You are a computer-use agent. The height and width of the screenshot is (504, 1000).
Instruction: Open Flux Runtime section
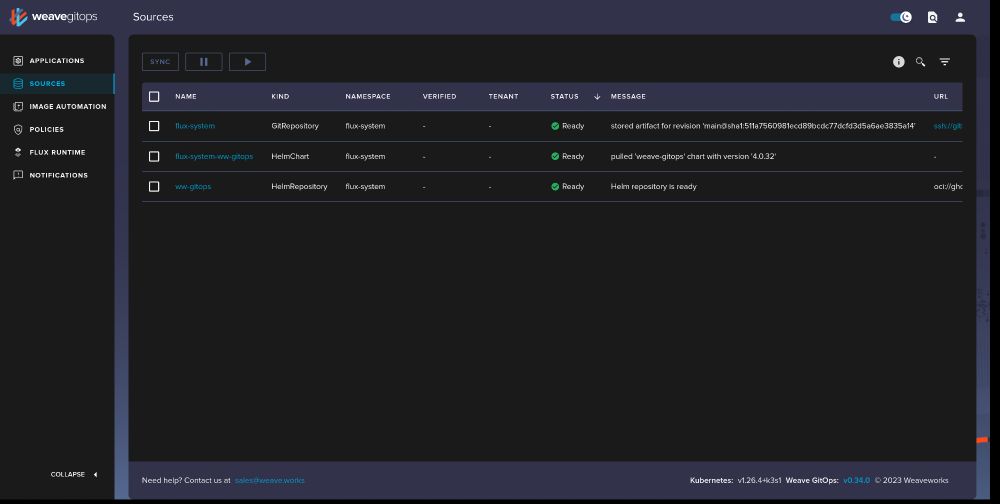(57, 152)
